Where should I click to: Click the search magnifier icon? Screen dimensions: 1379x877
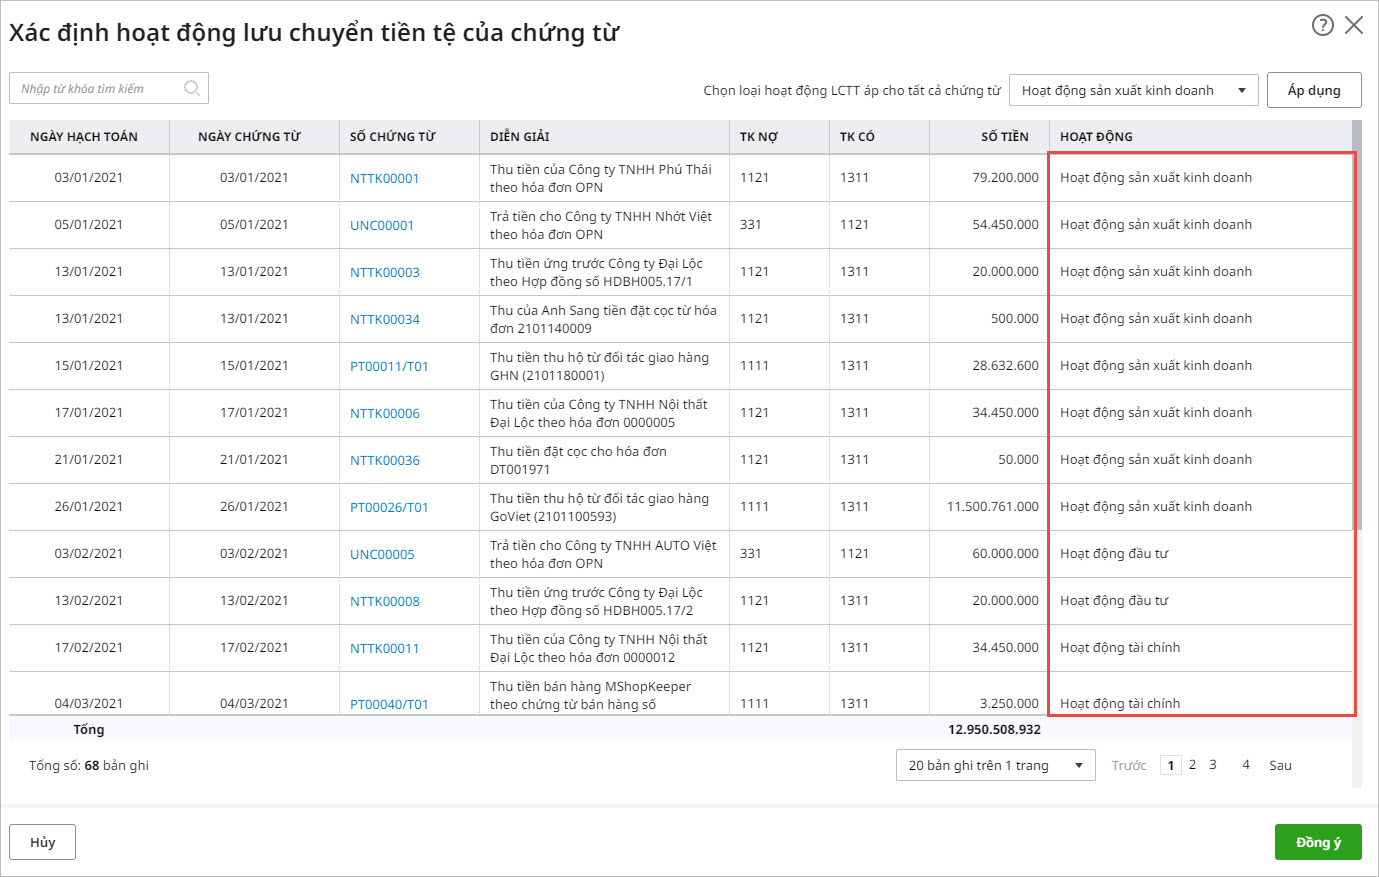pyautogui.click(x=192, y=88)
